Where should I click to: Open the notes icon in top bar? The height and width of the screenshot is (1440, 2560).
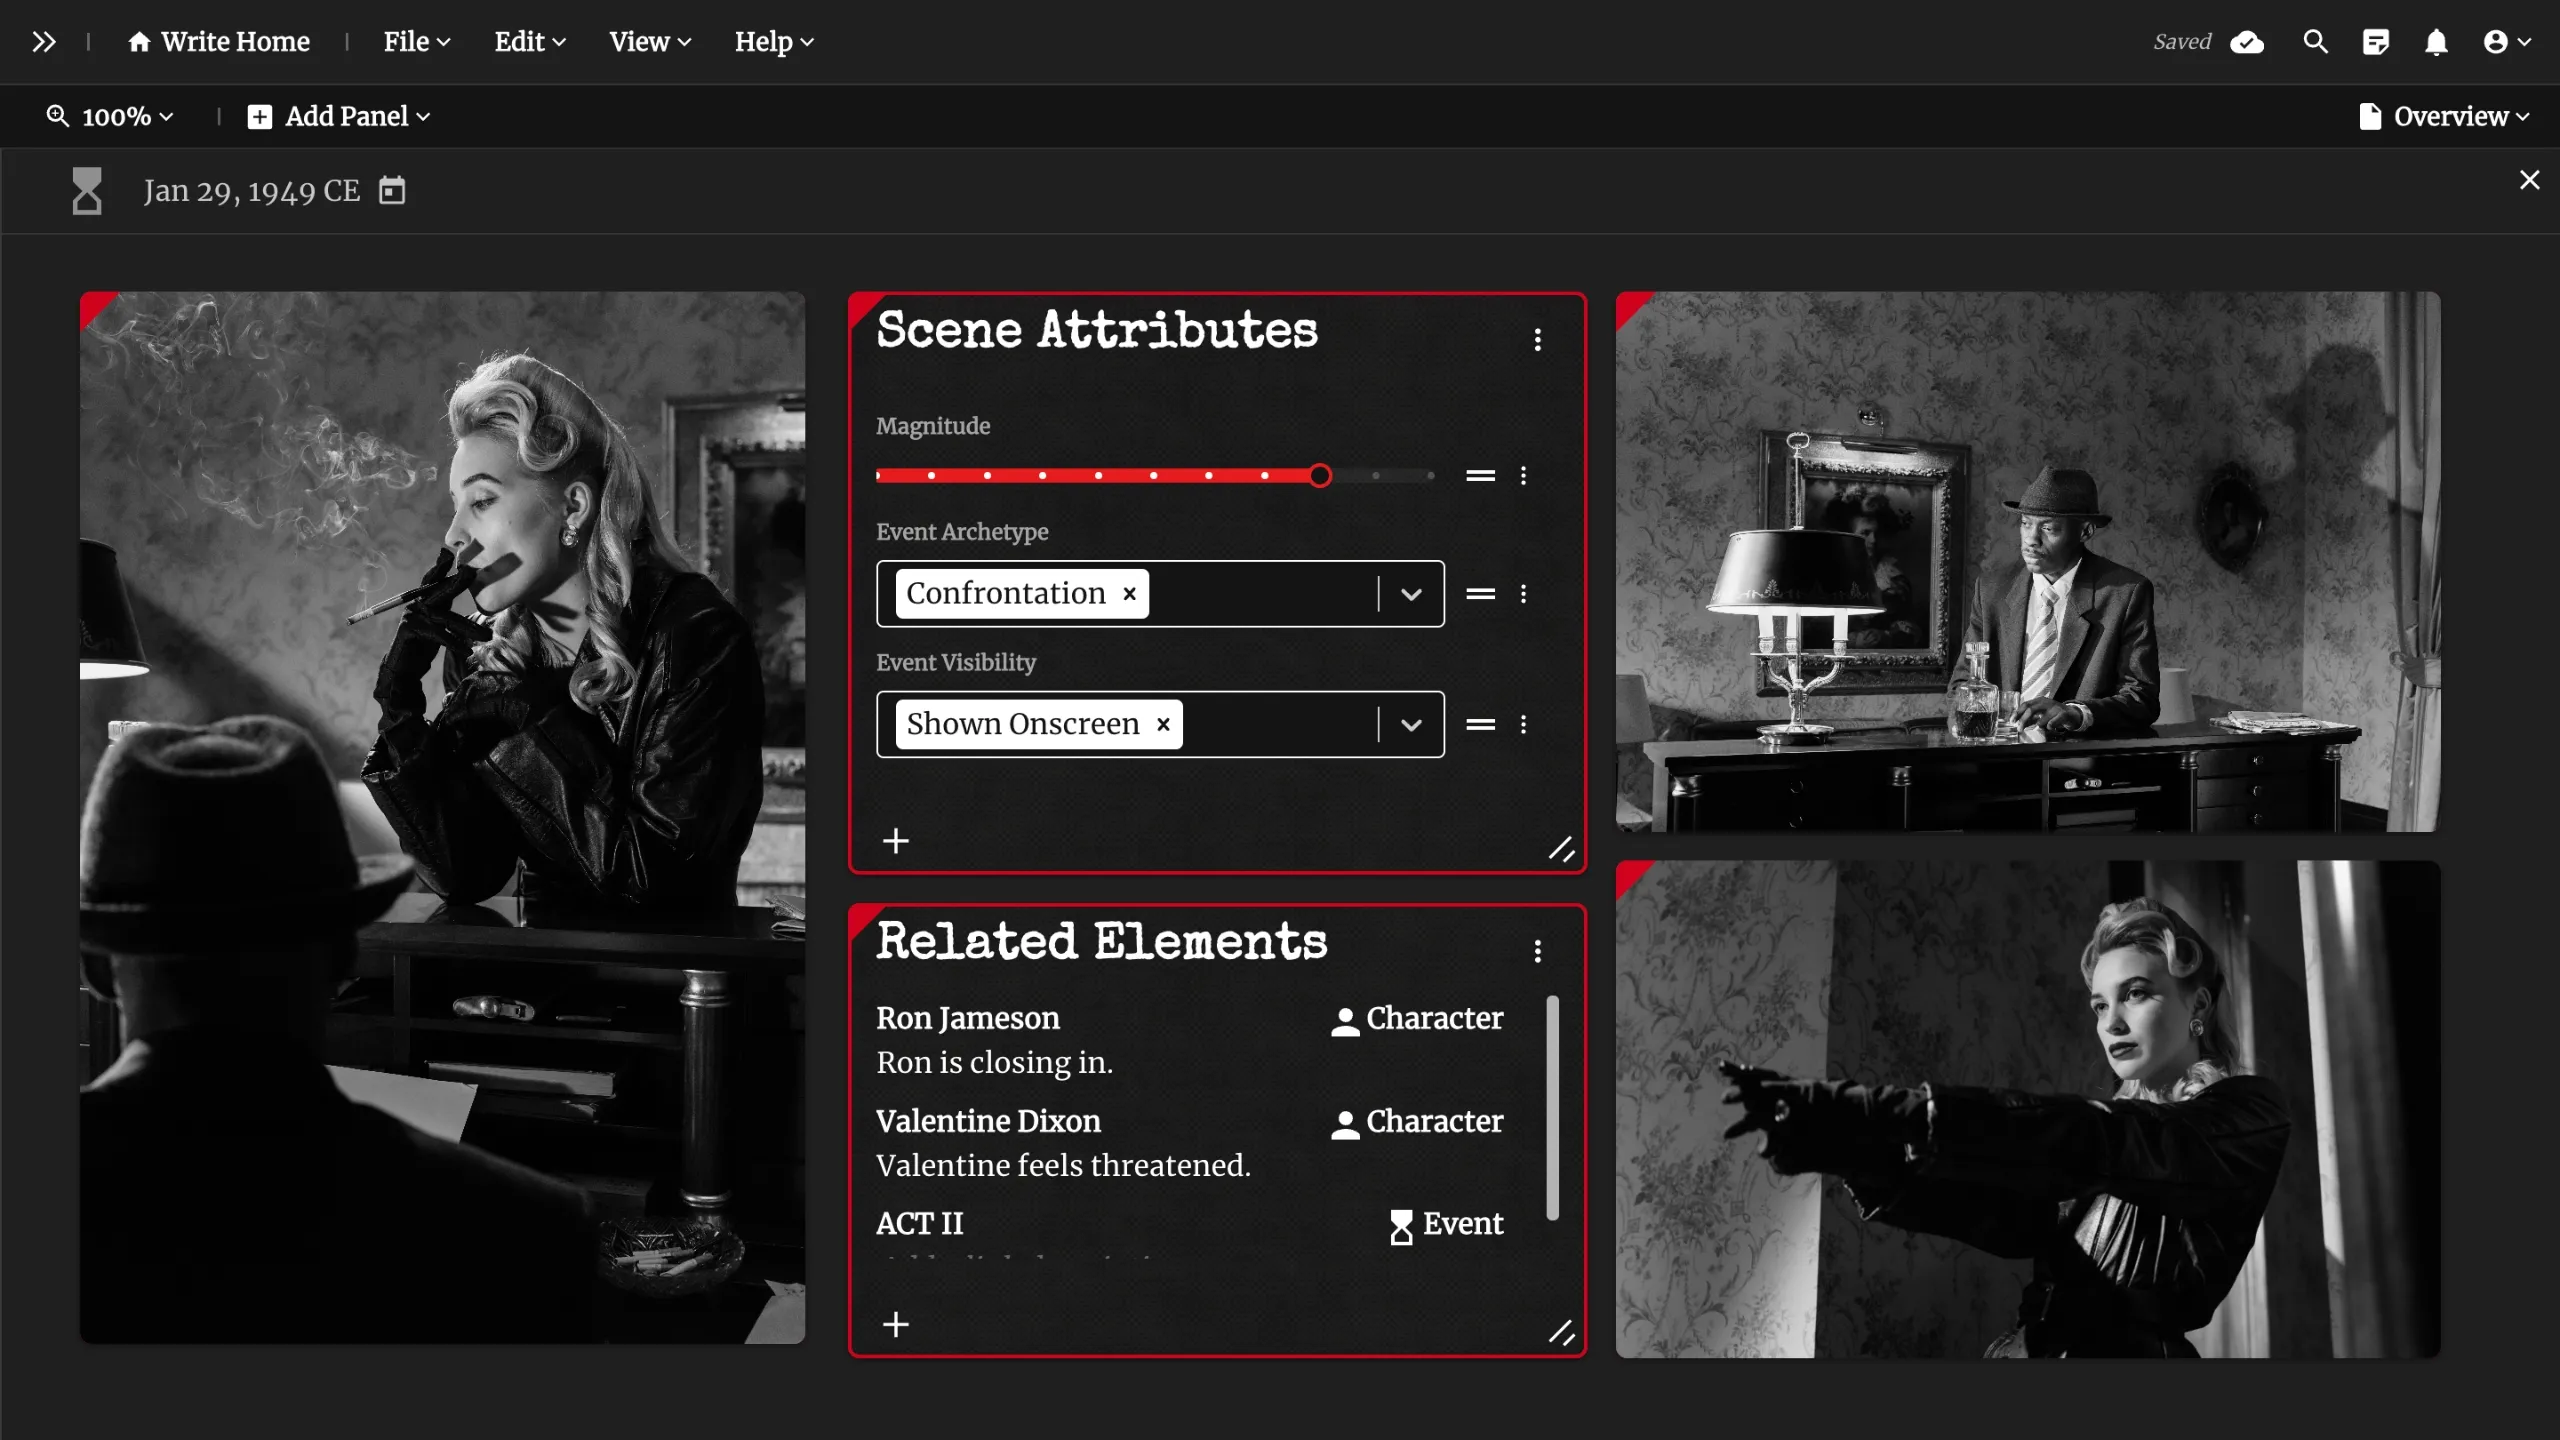click(x=2376, y=42)
